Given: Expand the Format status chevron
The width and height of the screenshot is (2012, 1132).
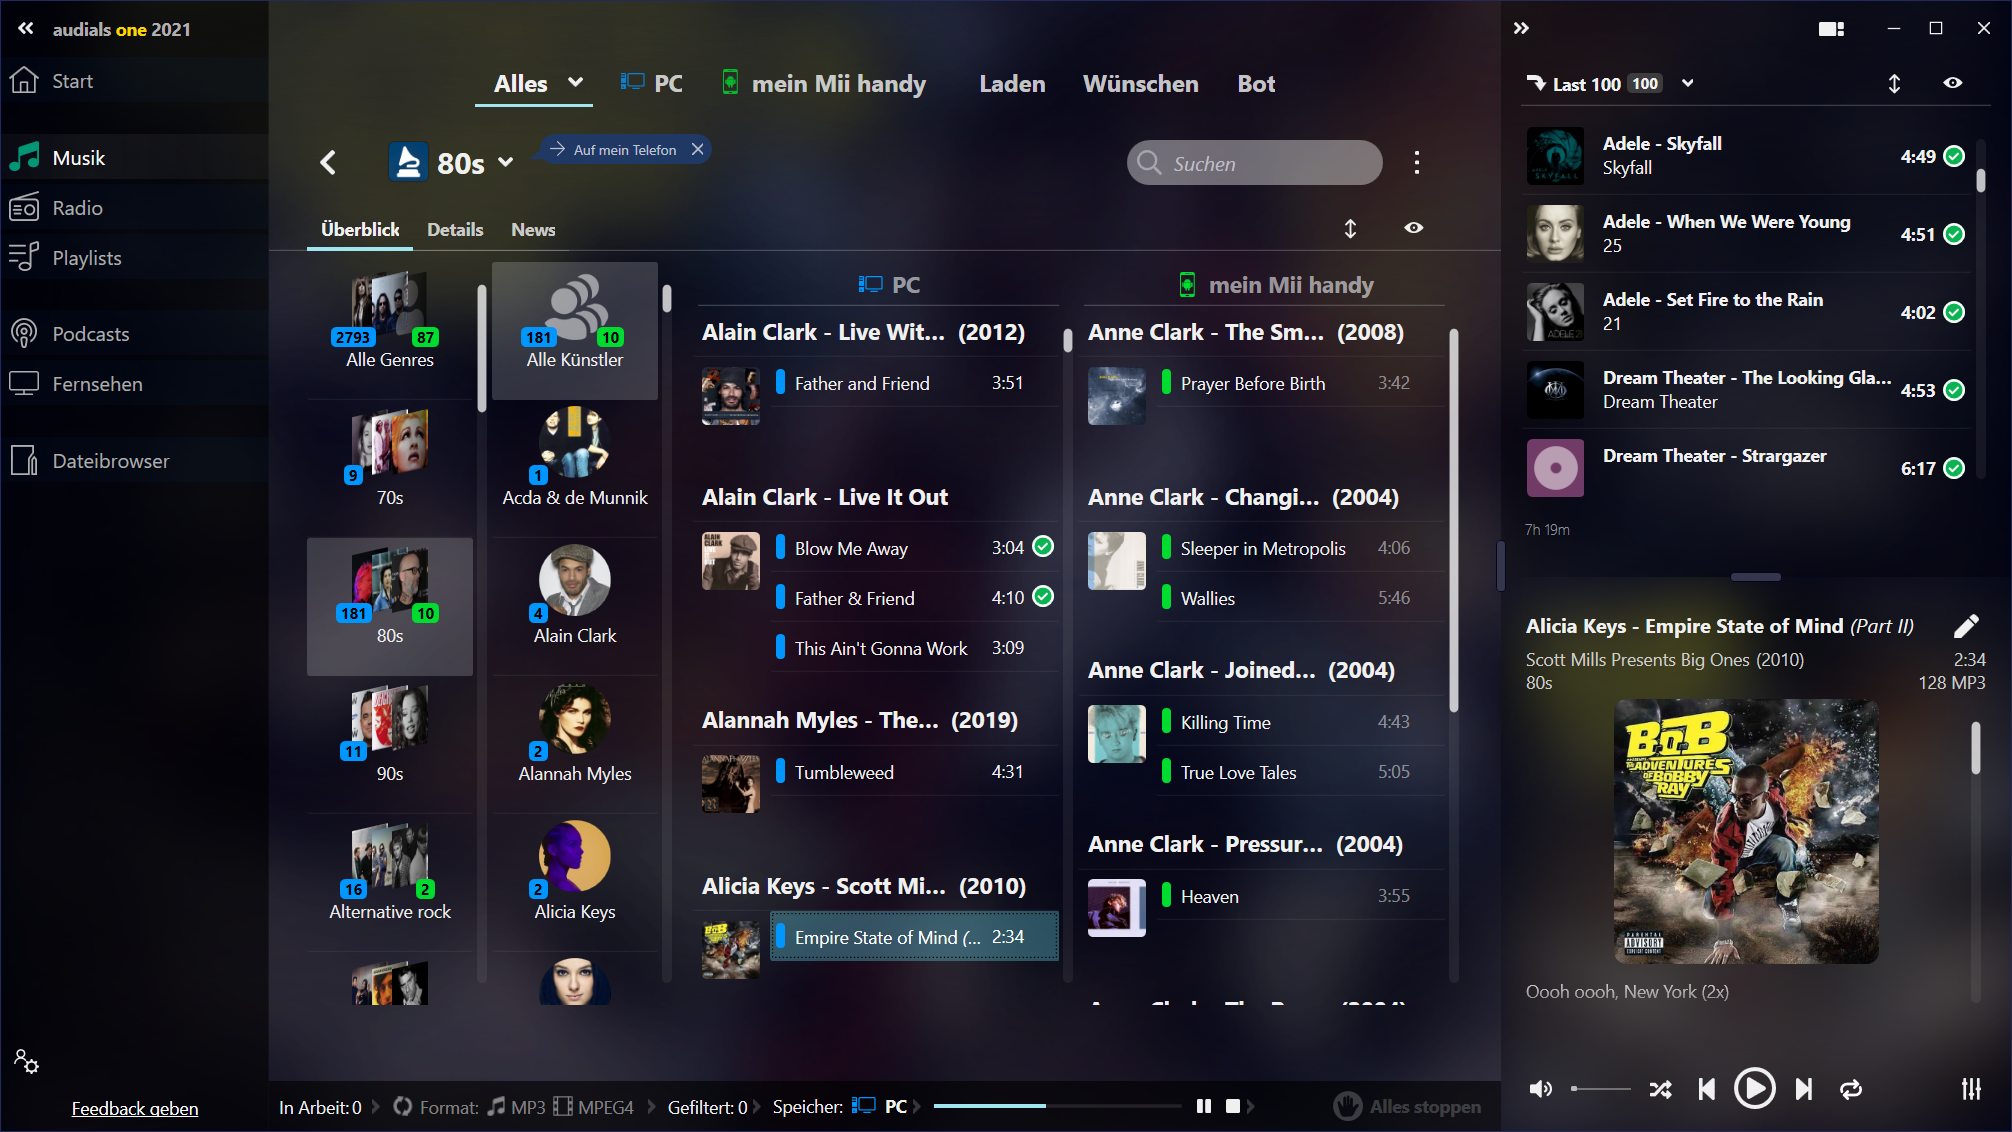Looking at the screenshot, I should 652,1107.
